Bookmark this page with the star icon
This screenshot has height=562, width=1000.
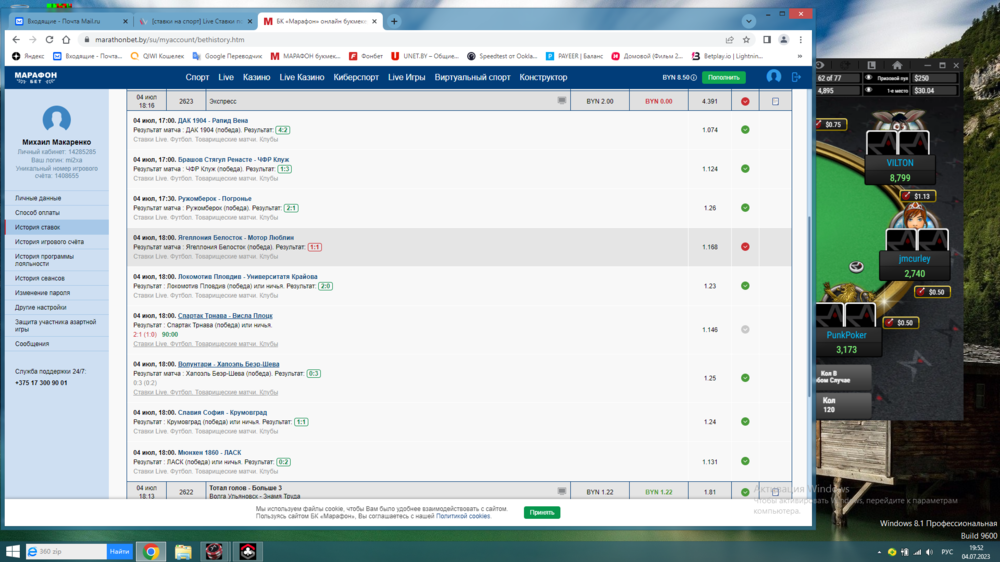pyautogui.click(x=749, y=40)
